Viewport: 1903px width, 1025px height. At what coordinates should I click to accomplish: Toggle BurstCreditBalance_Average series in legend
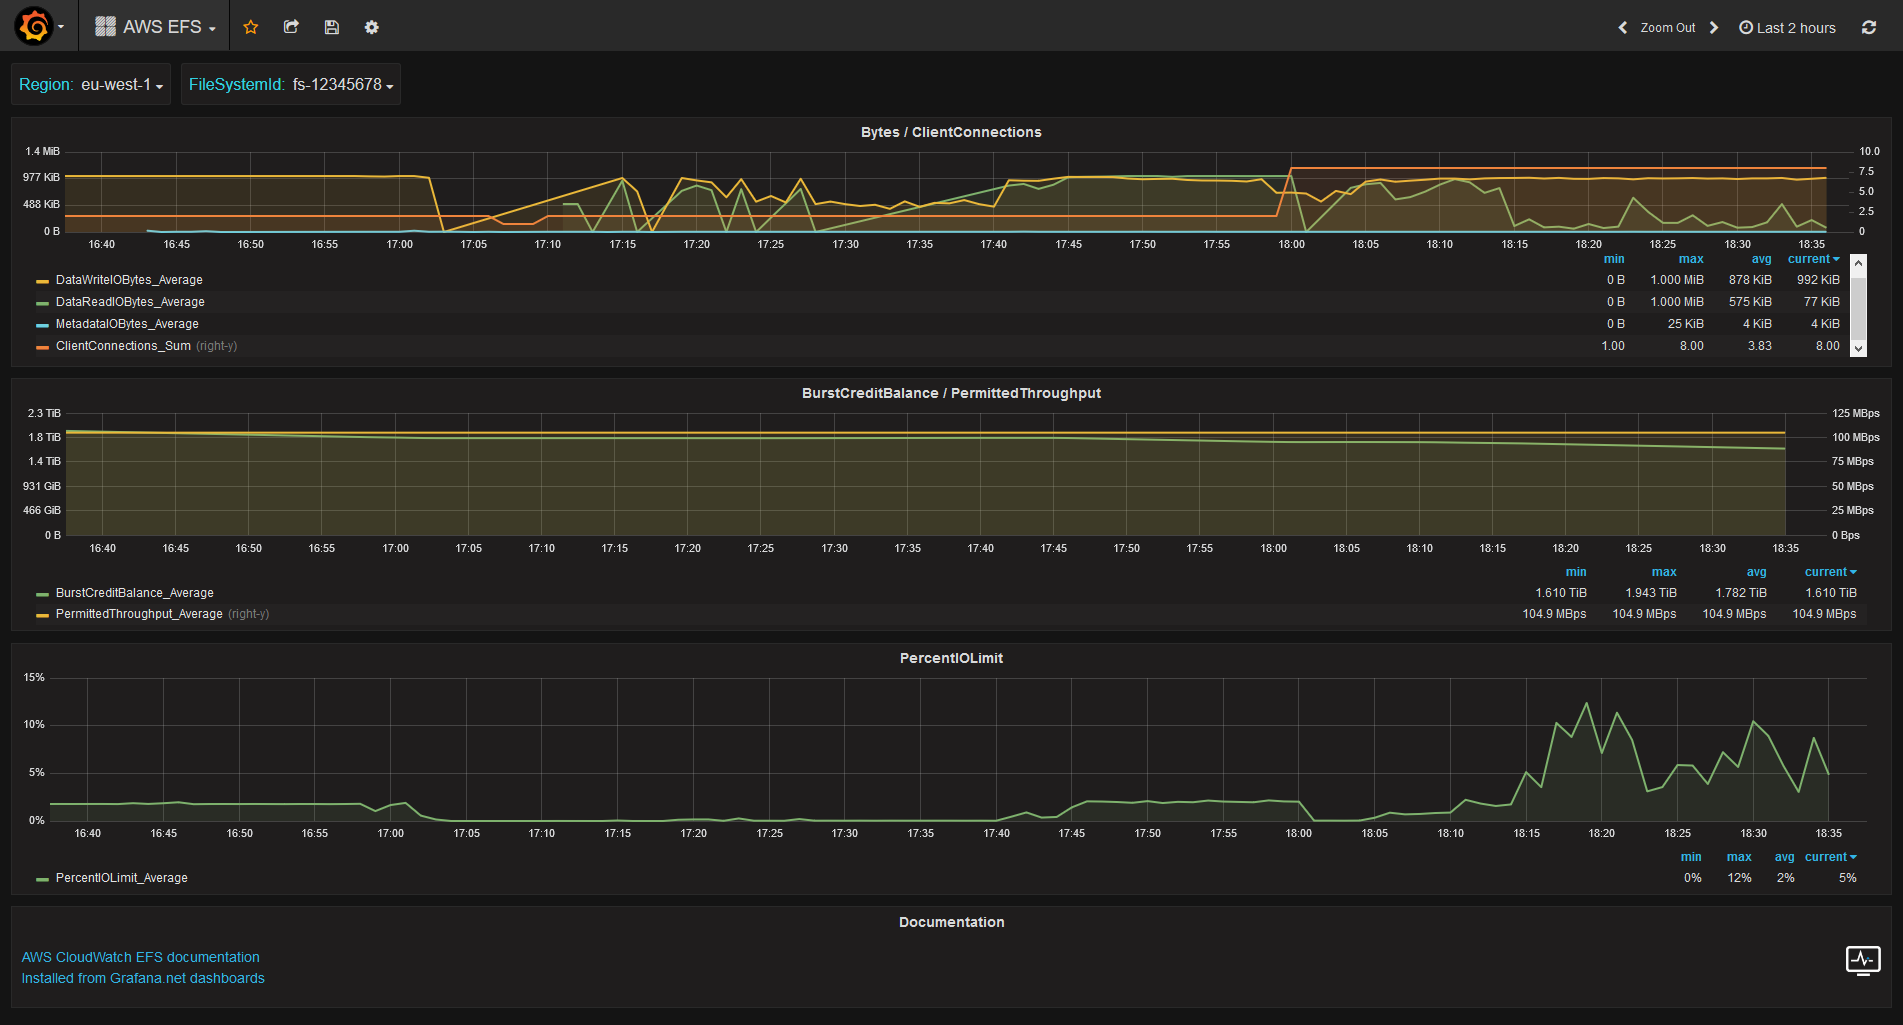coord(135,593)
